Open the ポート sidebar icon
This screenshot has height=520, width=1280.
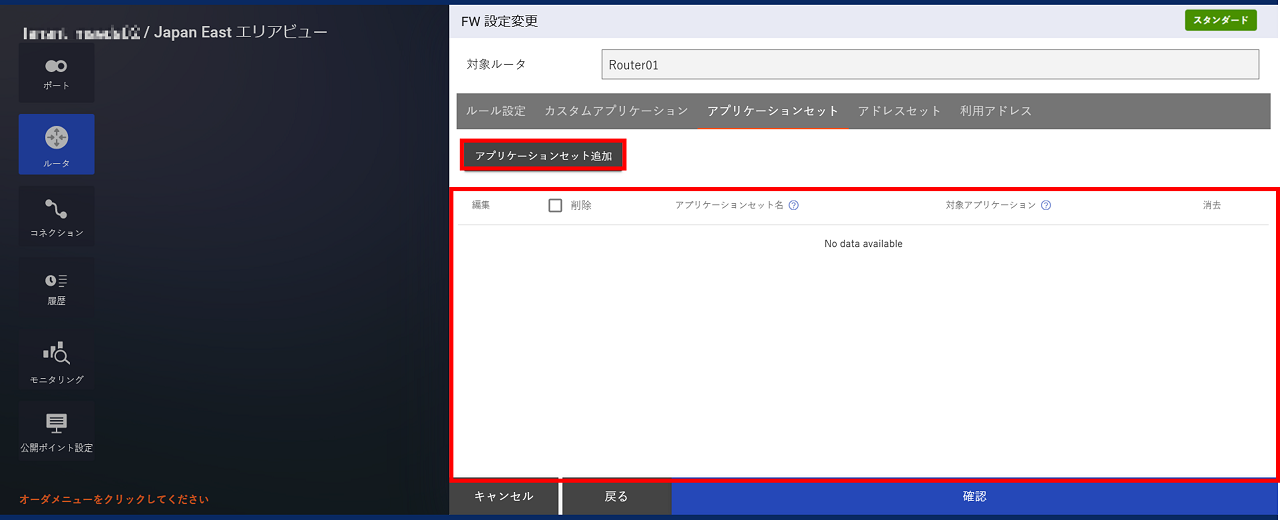57,72
